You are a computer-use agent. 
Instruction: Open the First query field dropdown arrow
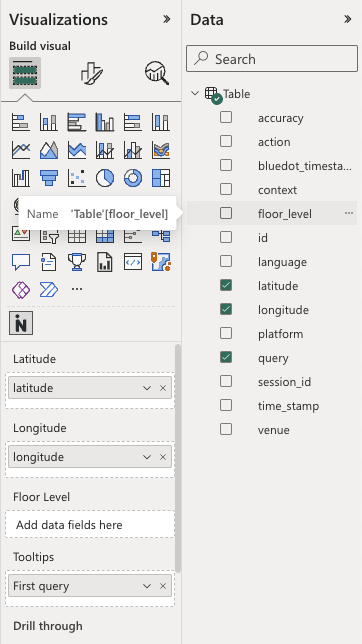(x=147, y=586)
